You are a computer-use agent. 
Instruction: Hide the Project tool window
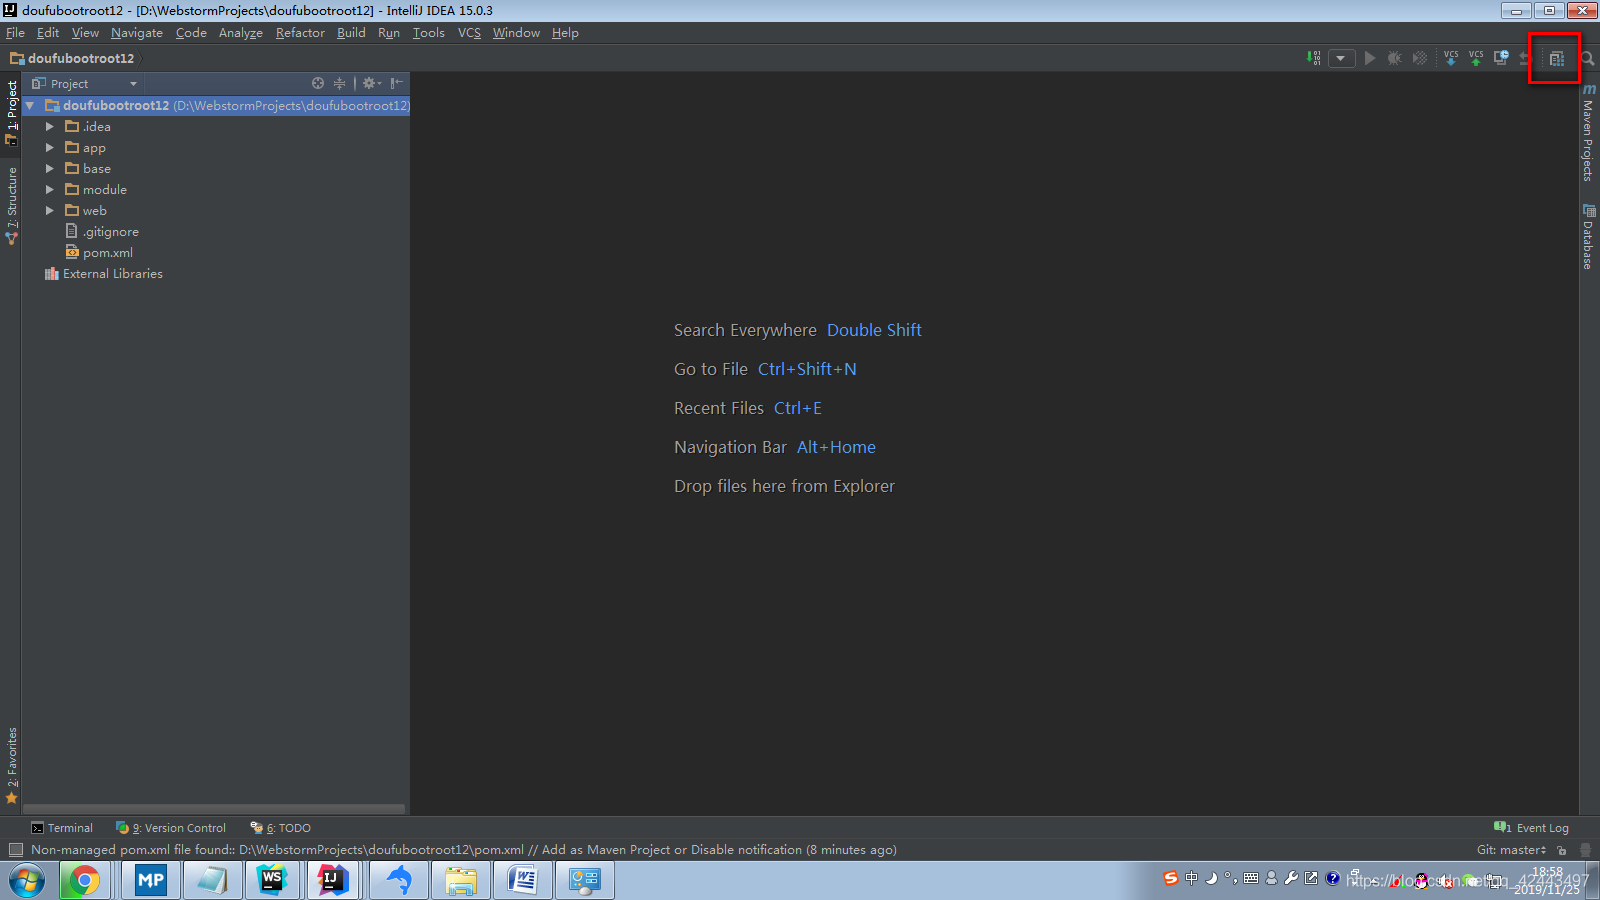point(396,83)
